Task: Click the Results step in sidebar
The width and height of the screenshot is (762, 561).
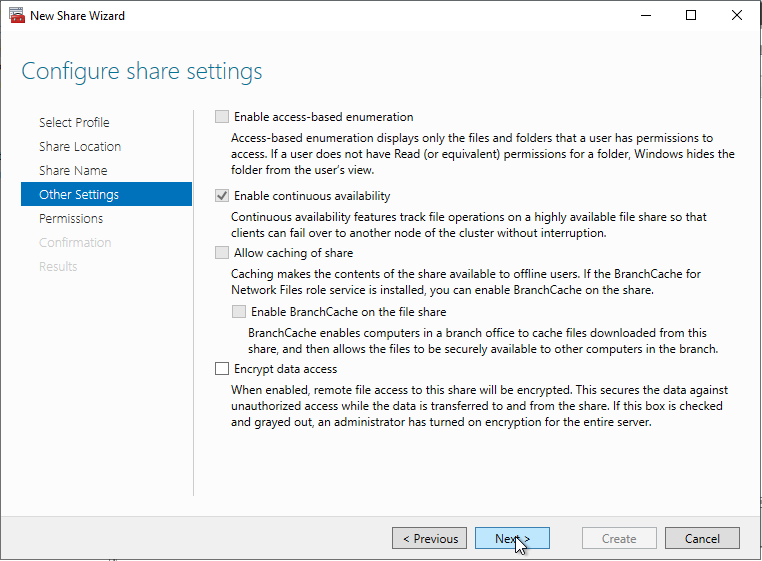Action: 58,266
